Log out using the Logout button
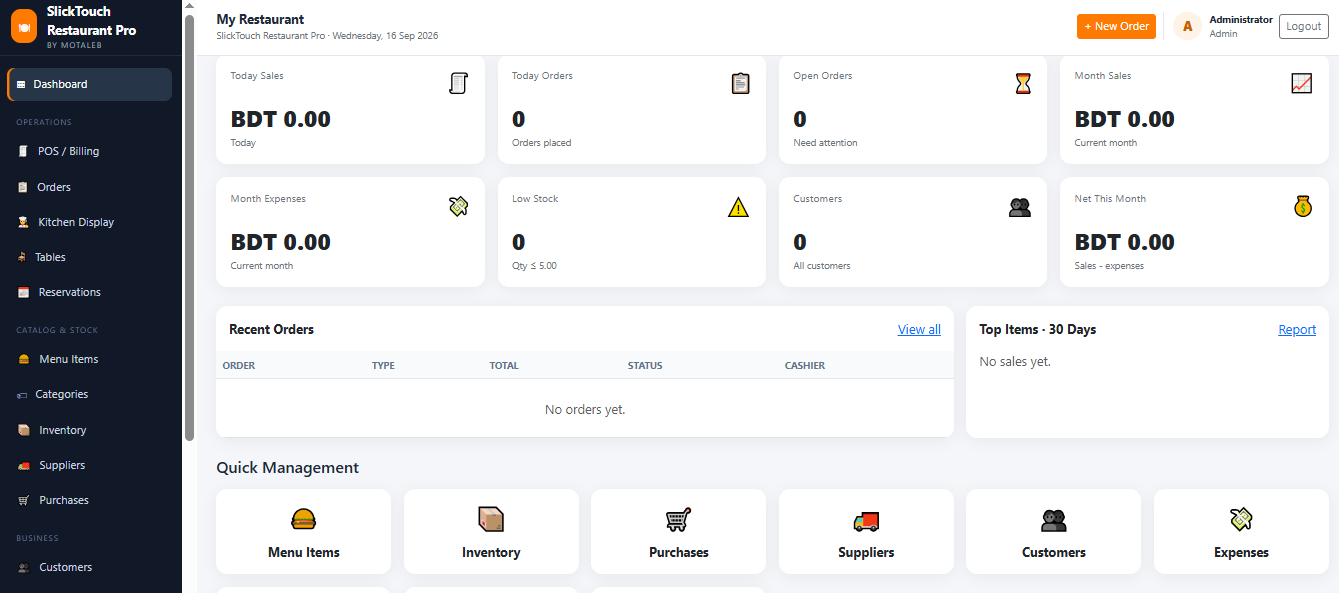Screen dimensions: 1339x593 [1303, 26]
